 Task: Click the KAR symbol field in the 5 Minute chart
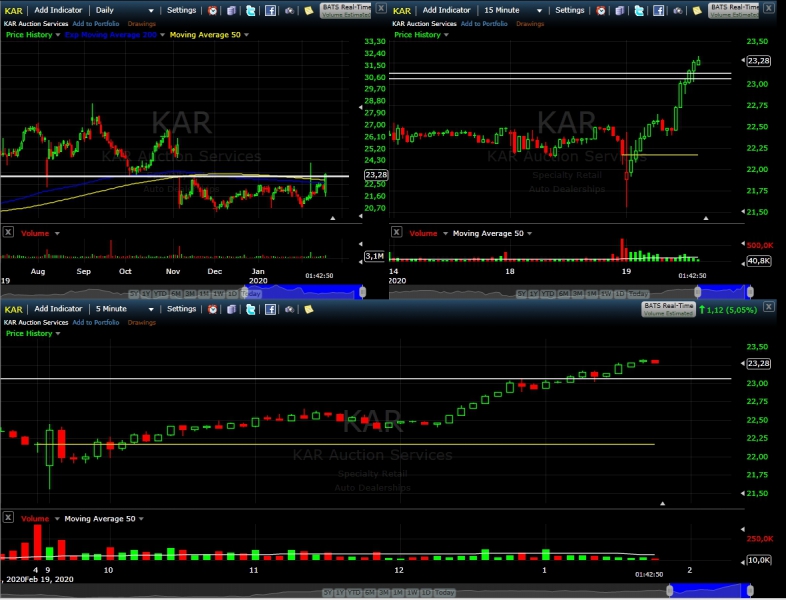[14, 309]
